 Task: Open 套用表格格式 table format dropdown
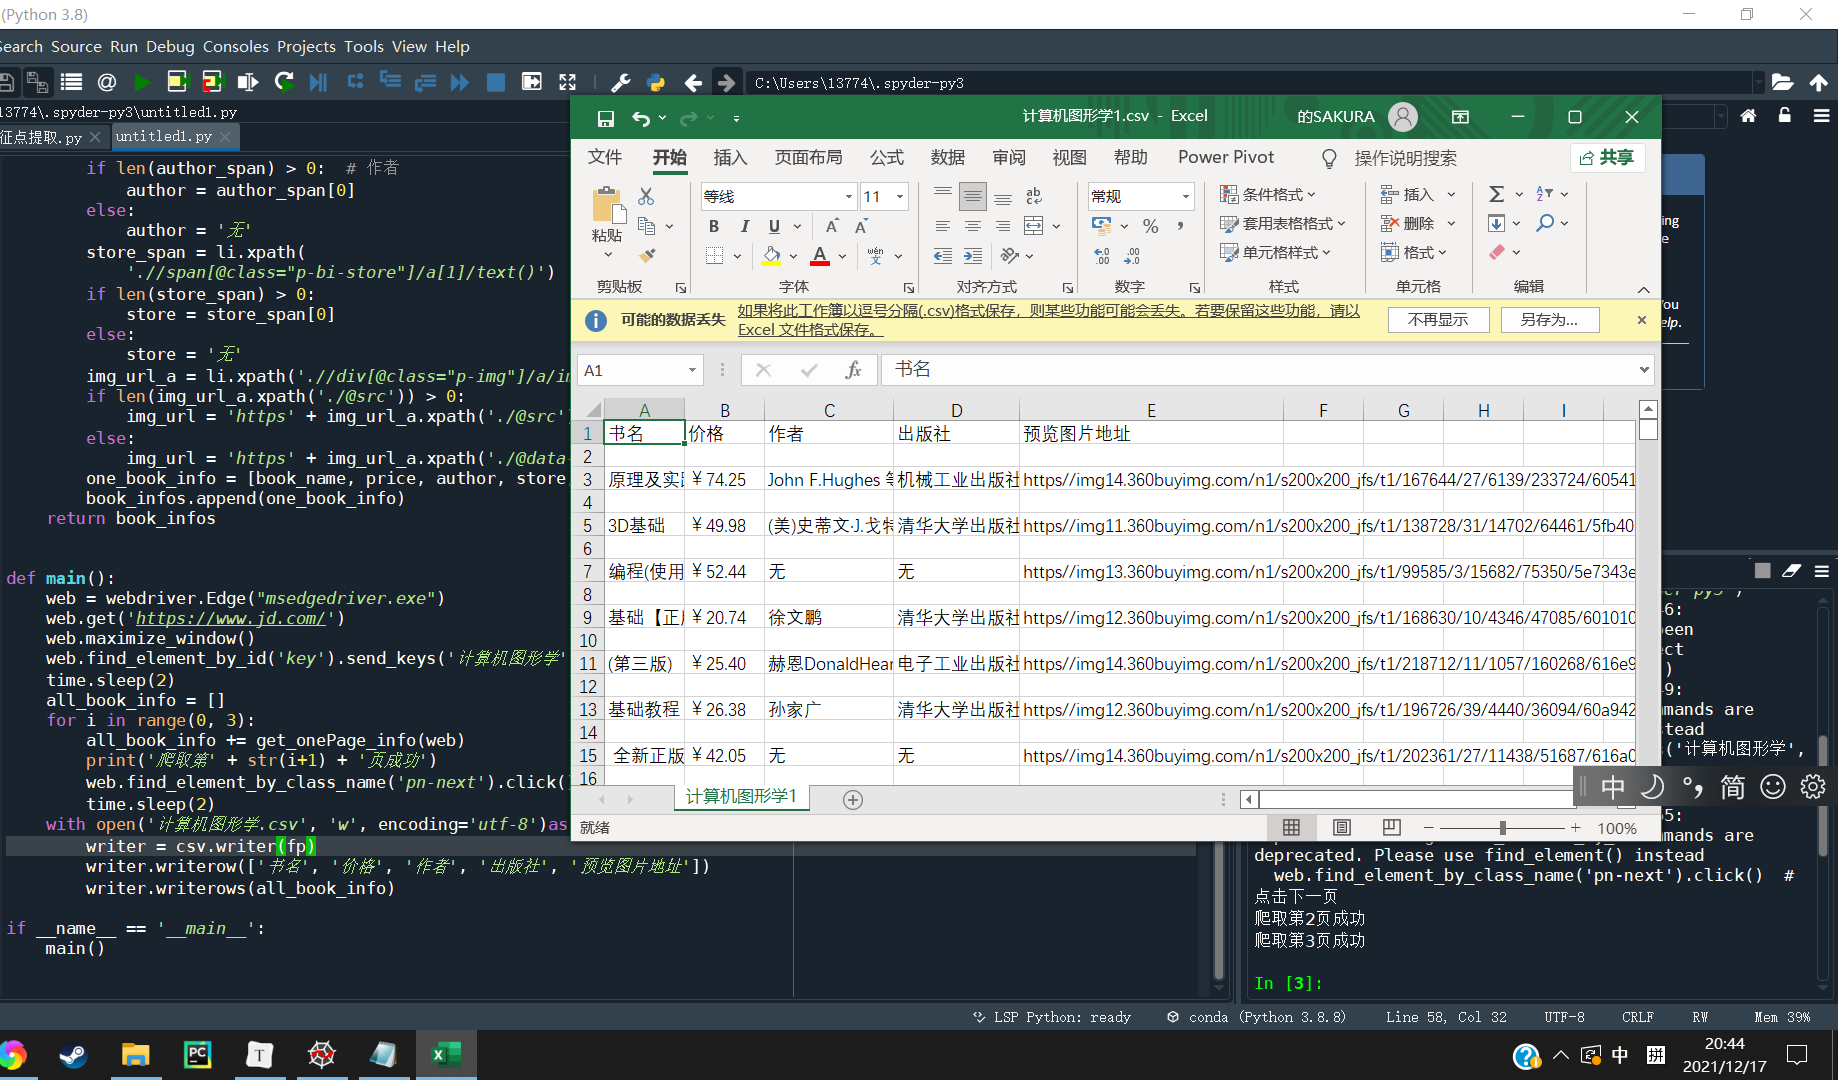click(1283, 223)
